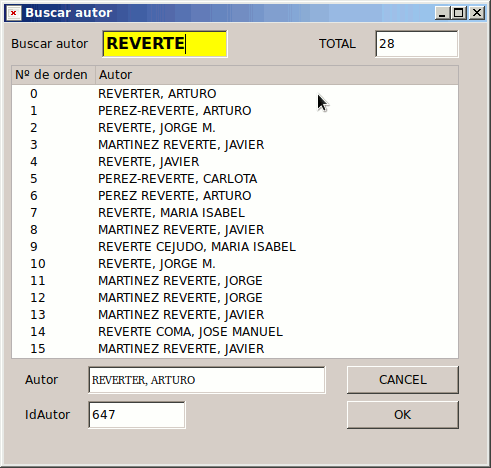Click the Autor text field
Screen dimensions: 491x468
click(x=207, y=380)
